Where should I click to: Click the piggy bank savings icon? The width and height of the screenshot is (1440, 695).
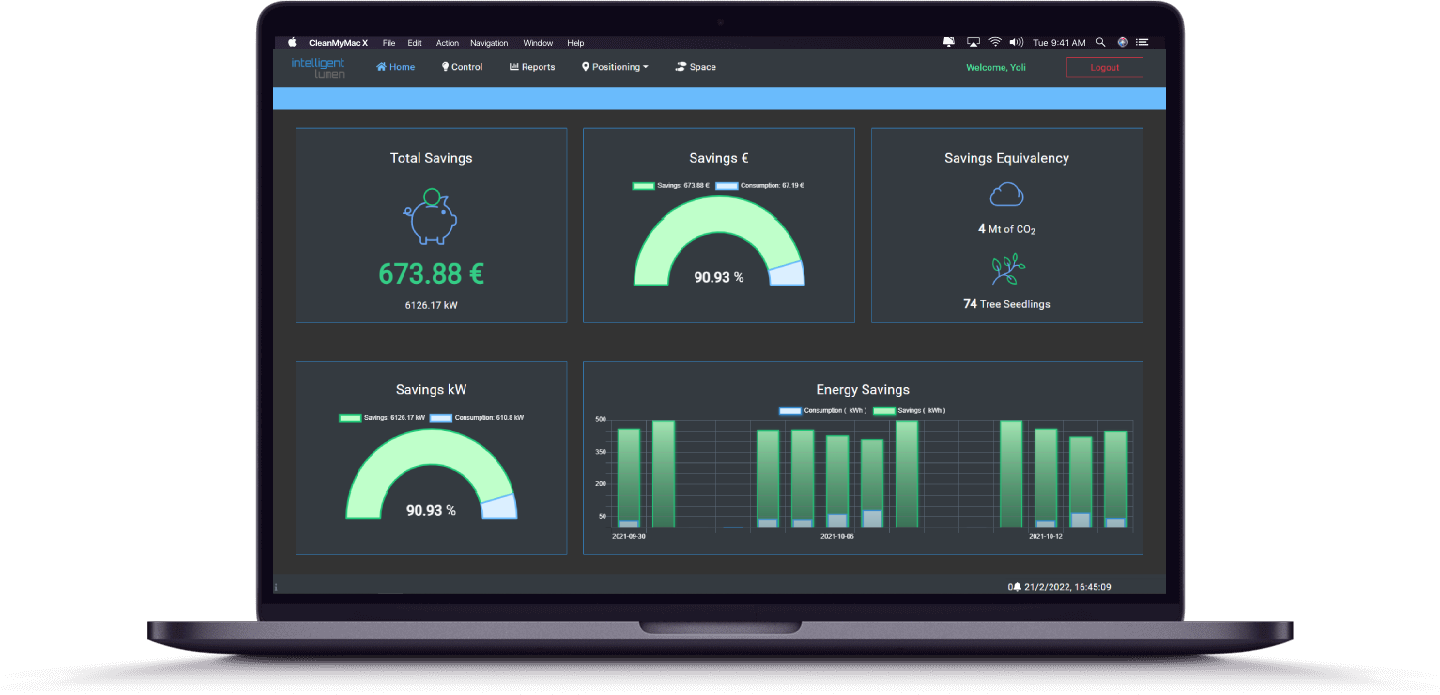[430, 217]
